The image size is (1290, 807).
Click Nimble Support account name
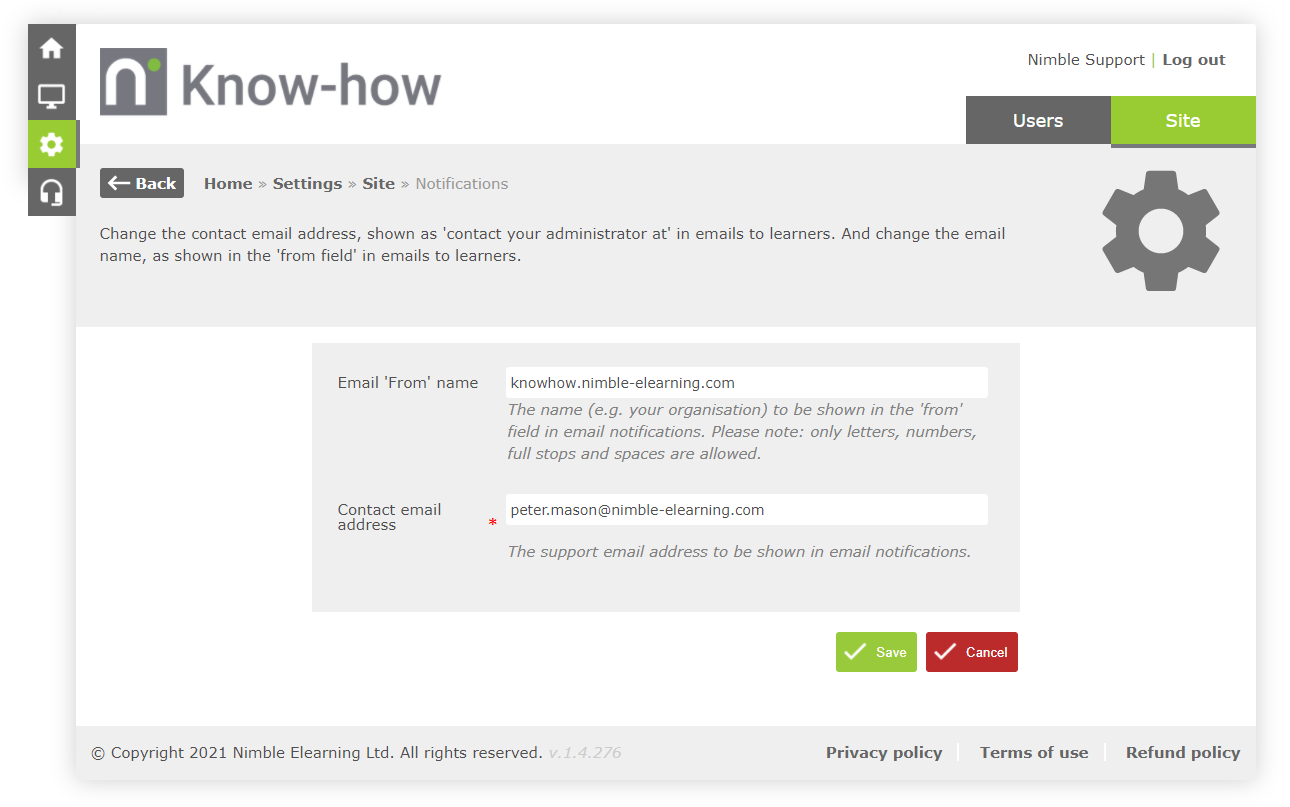click(1086, 60)
